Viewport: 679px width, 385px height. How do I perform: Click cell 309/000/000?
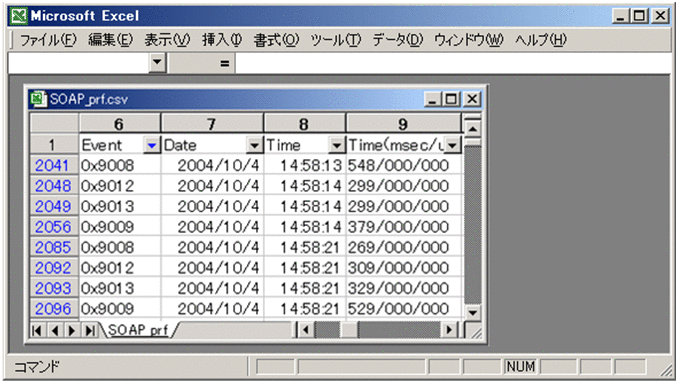coord(404,268)
